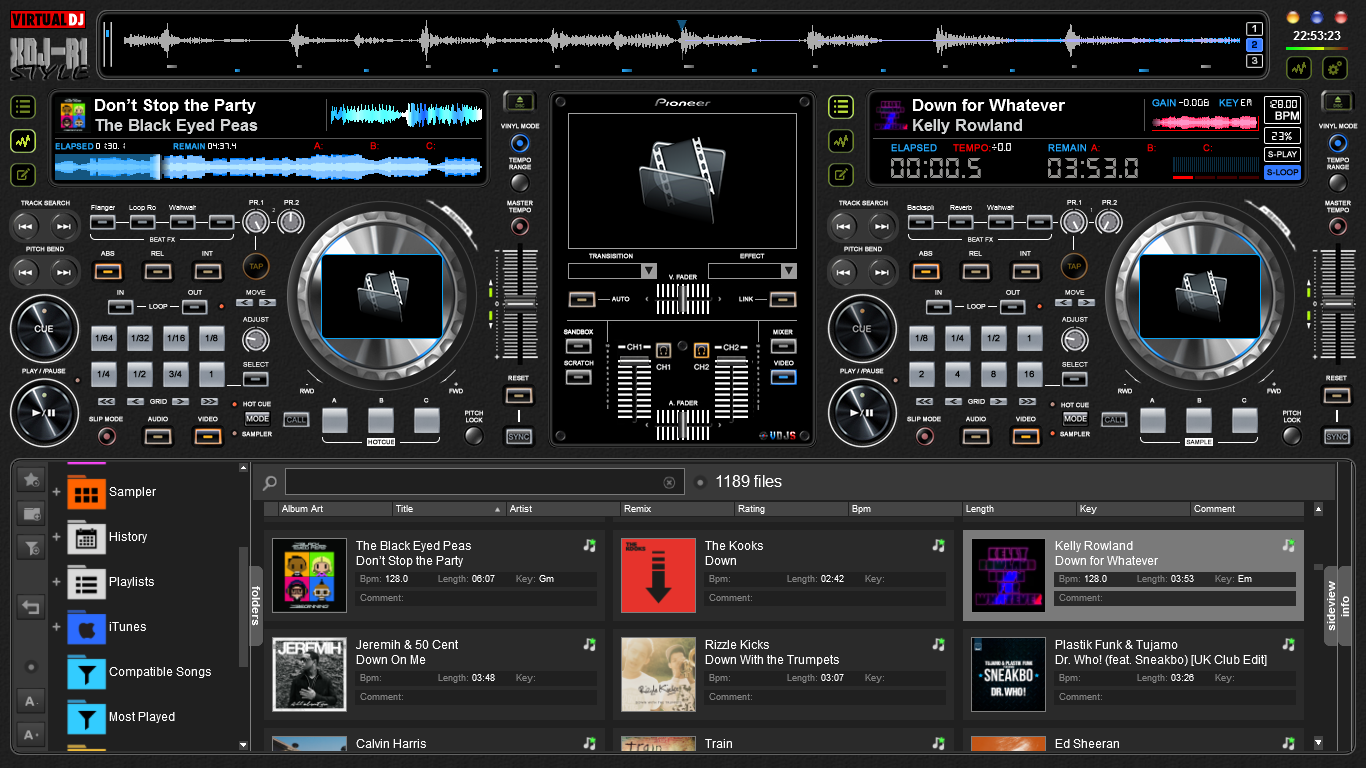The width and height of the screenshot is (1366, 768).
Task: Click left deck SYNC button
Action: pyautogui.click(x=519, y=437)
